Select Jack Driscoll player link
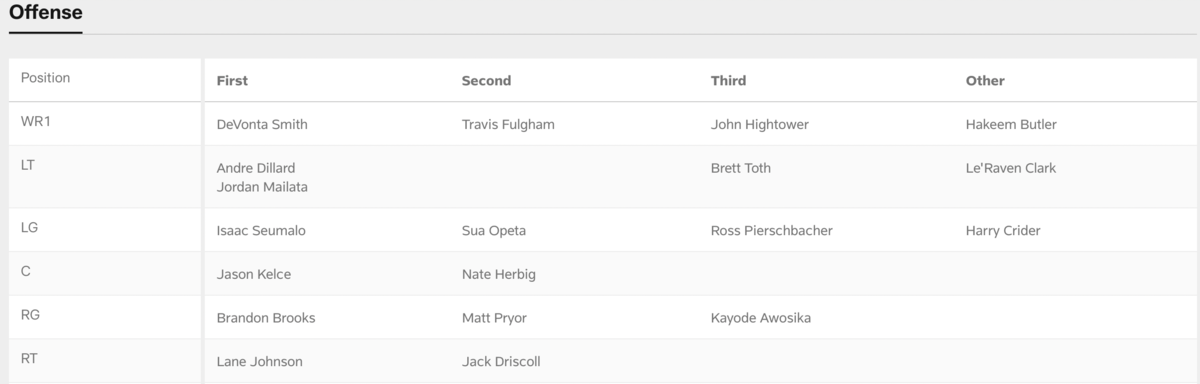1200x384 pixels. click(x=501, y=362)
